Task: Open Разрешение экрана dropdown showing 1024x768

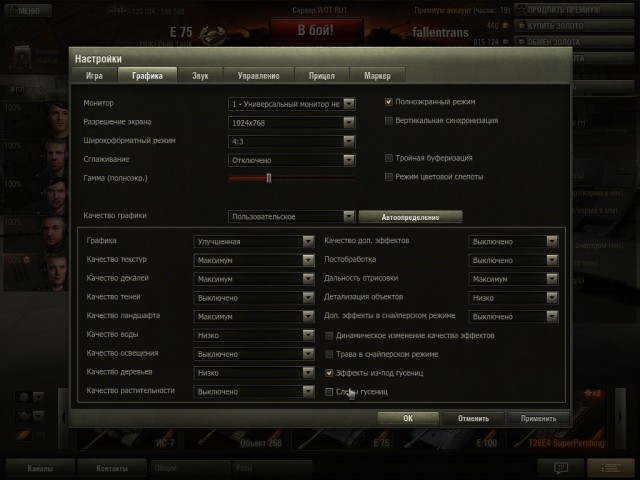Action: [x=291, y=123]
